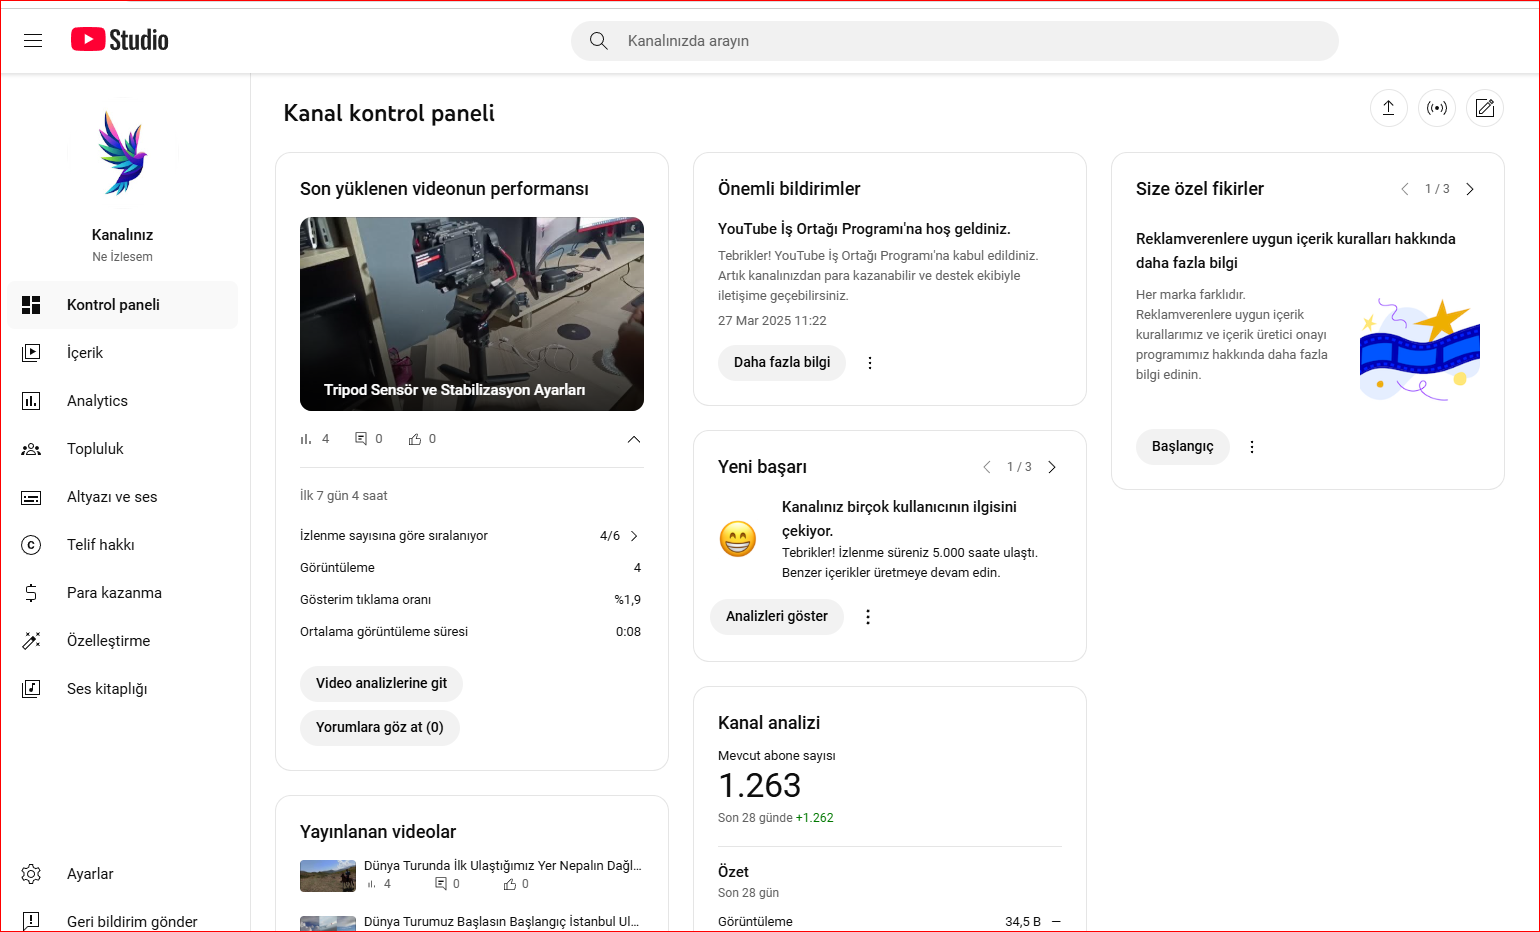Image resolution: width=1540 pixels, height=932 pixels.
Task: Open the İçerik section
Action: tap(124, 353)
